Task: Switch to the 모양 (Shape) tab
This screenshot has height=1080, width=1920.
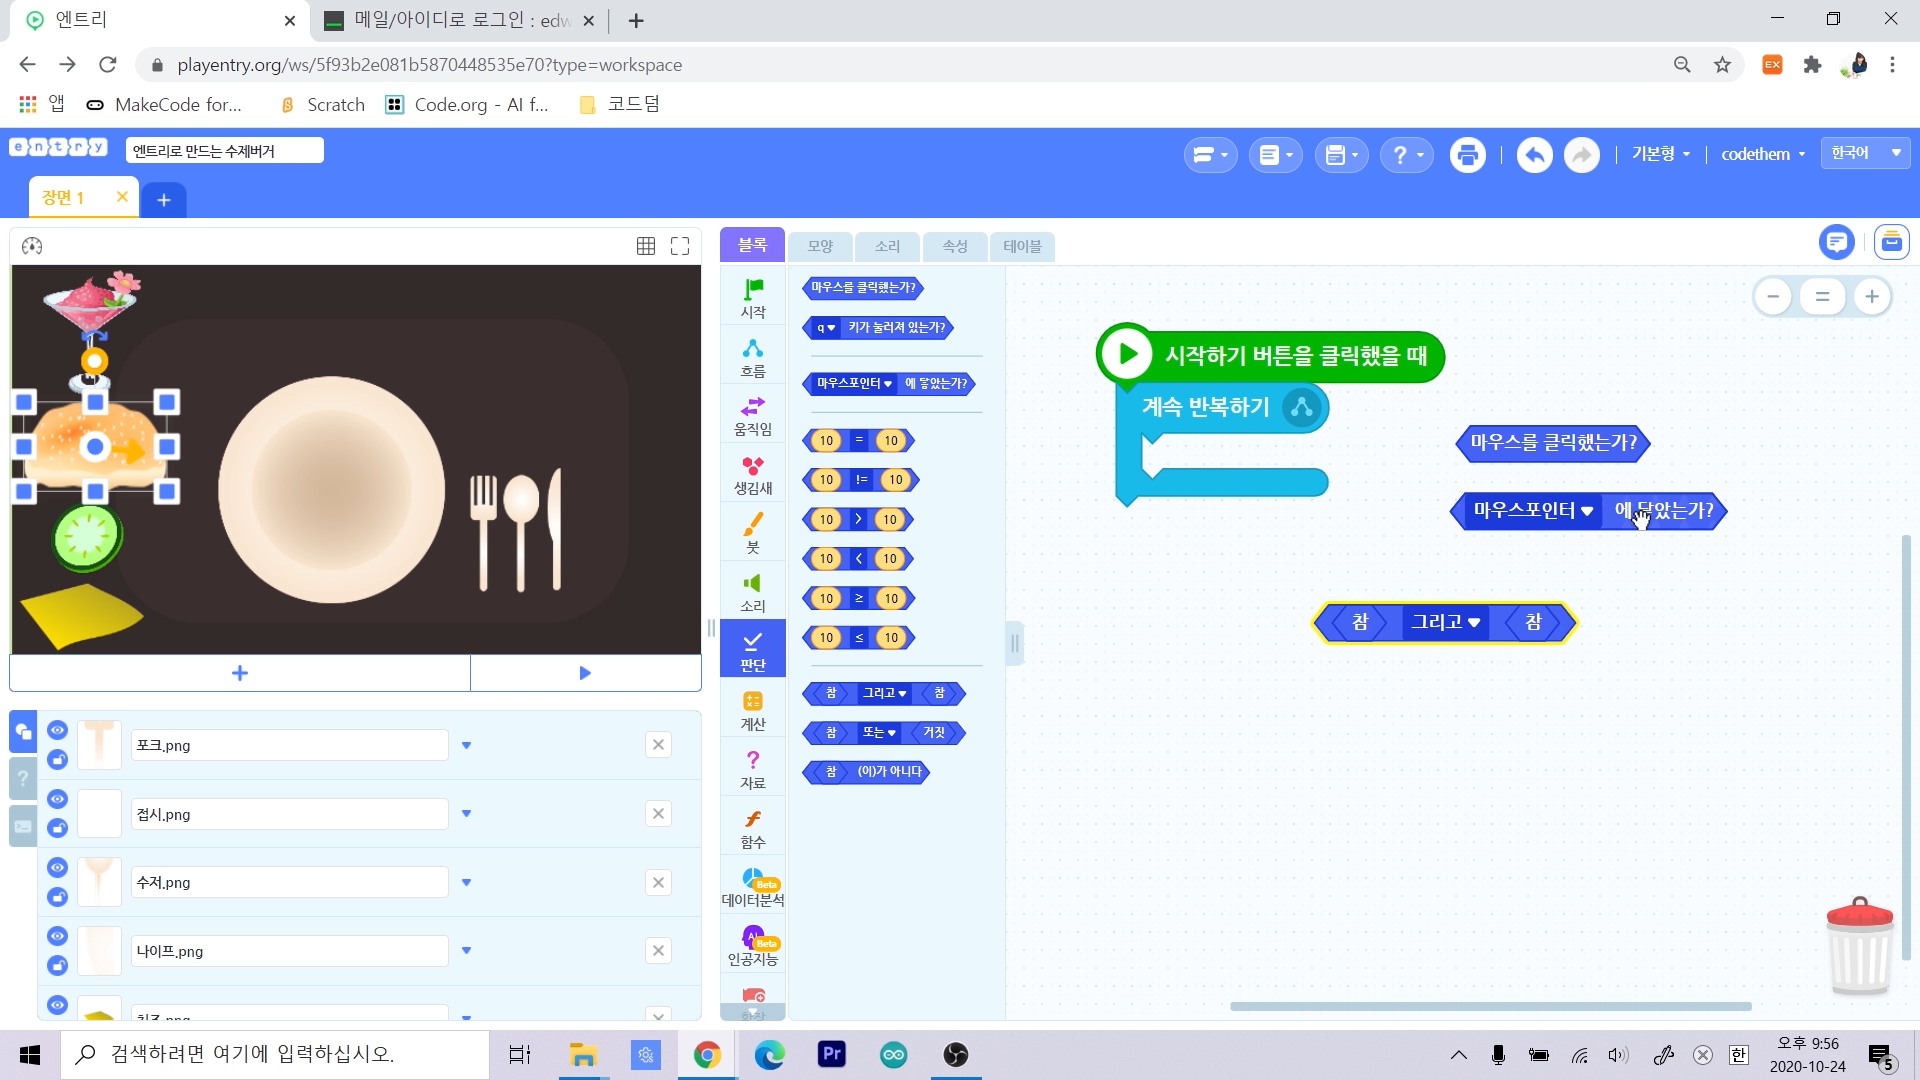Action: [x=820, y=246]
